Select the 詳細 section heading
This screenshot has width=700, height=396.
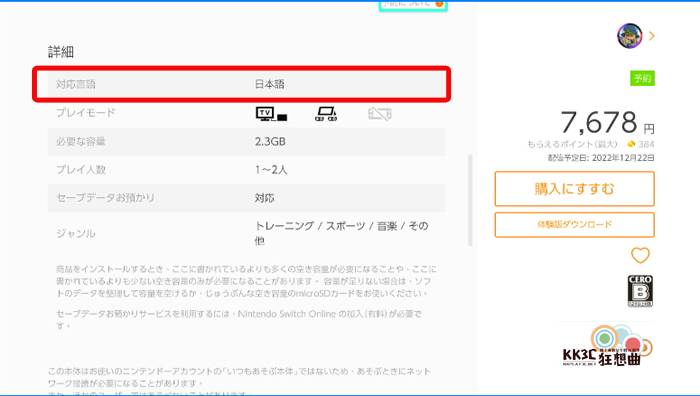click(61, 52)
